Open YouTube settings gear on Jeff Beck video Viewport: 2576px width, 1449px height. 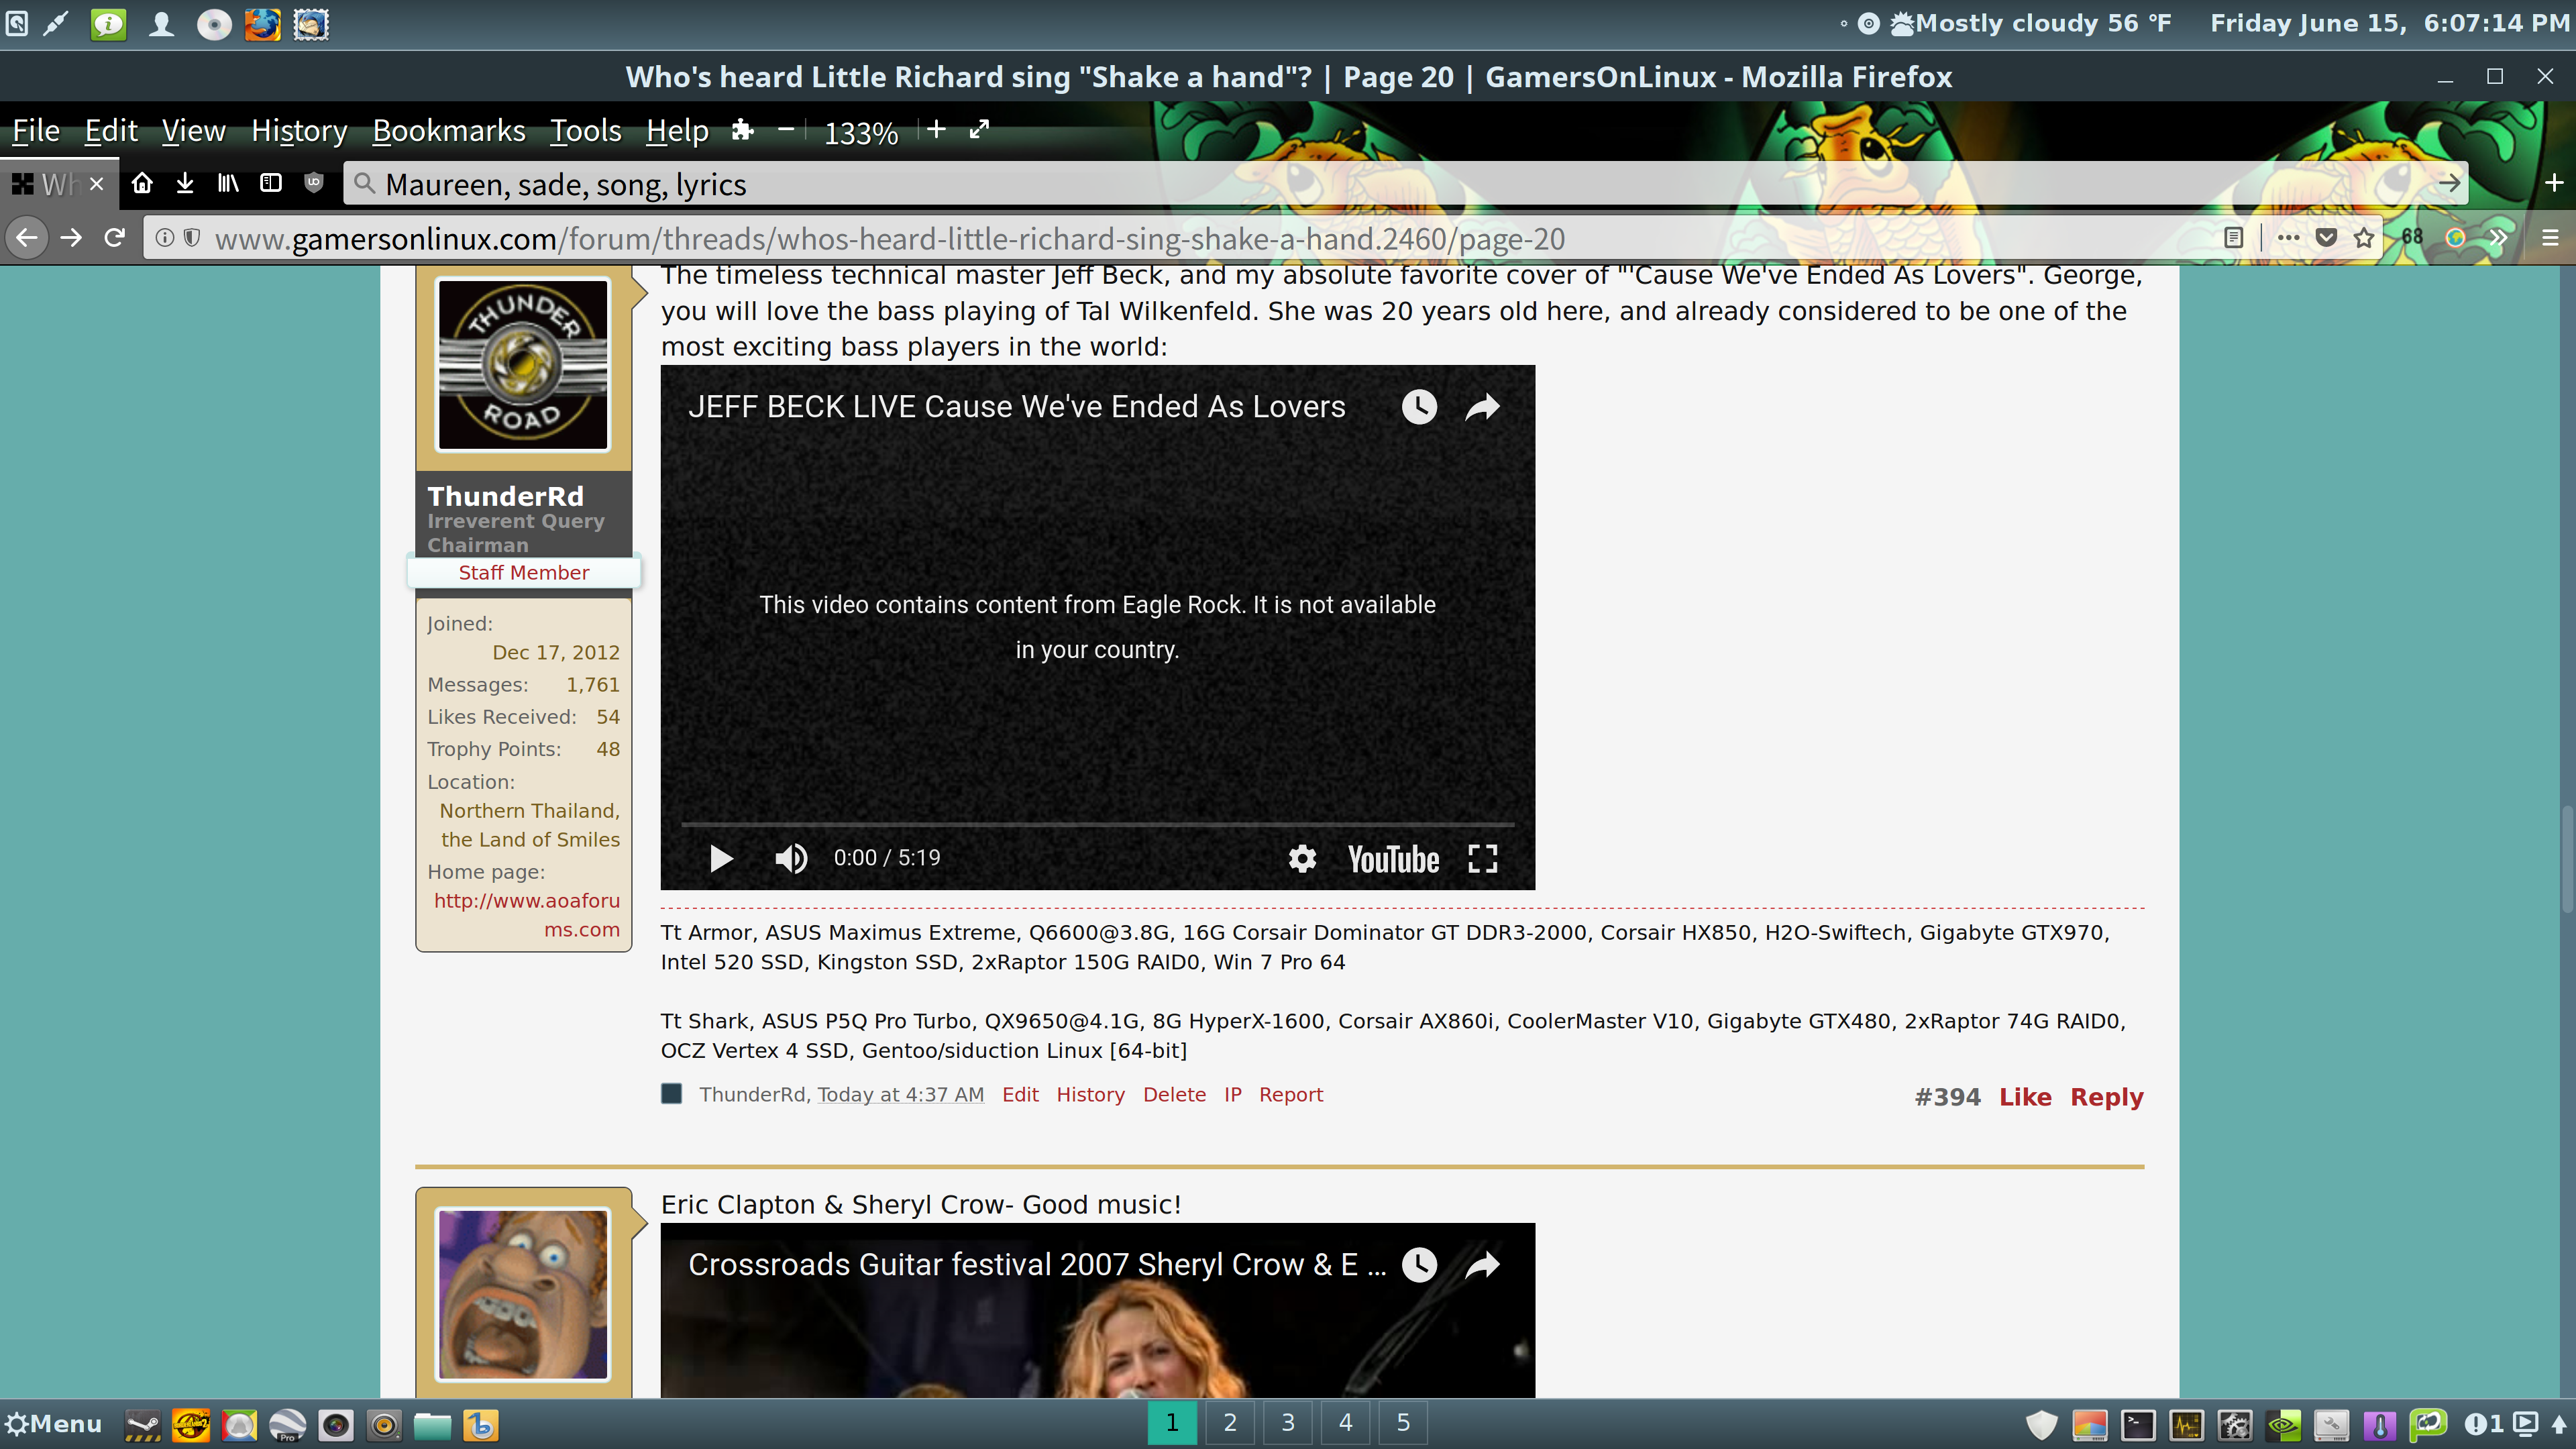point(1302,858)
